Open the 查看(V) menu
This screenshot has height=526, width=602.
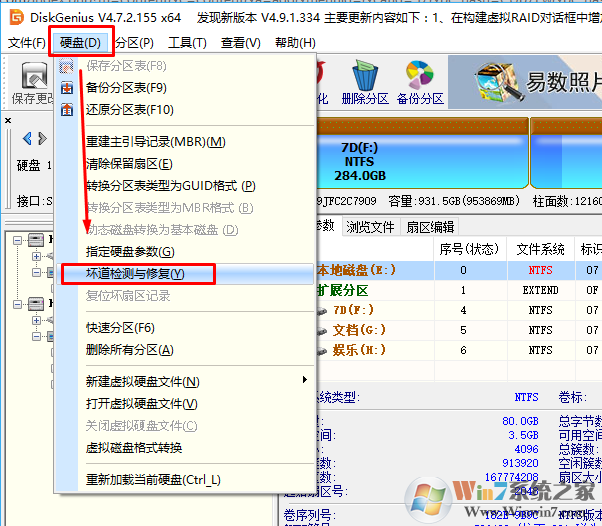click(240, 43)
